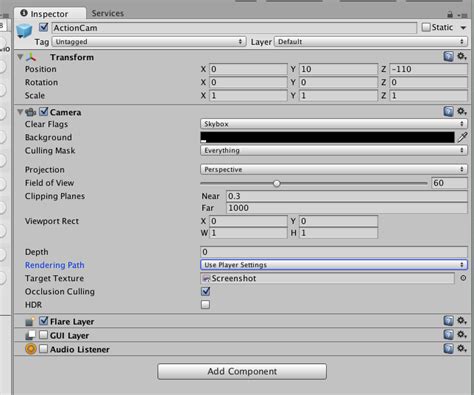Click the Near clipping plane field

click(347, 196)
